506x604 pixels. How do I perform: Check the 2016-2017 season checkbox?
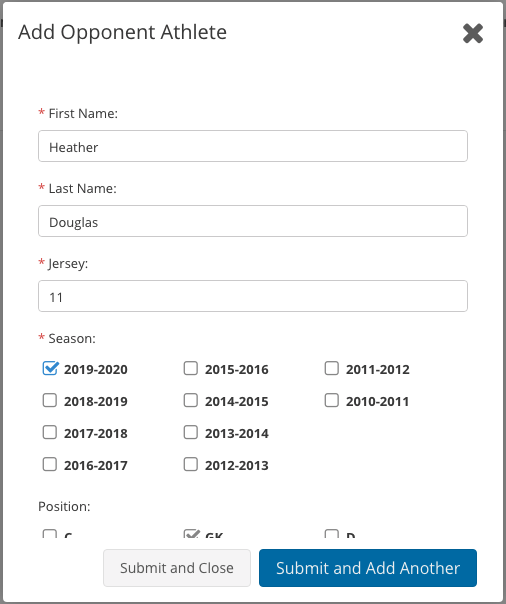tap(50, 464)
